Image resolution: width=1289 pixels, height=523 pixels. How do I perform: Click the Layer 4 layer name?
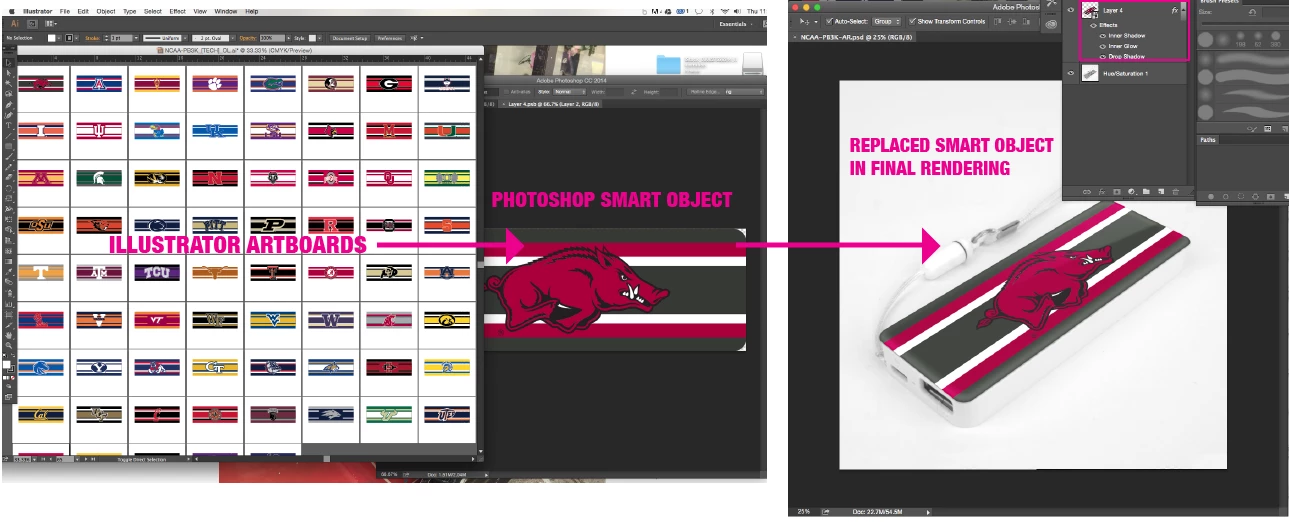point(1113,10)
